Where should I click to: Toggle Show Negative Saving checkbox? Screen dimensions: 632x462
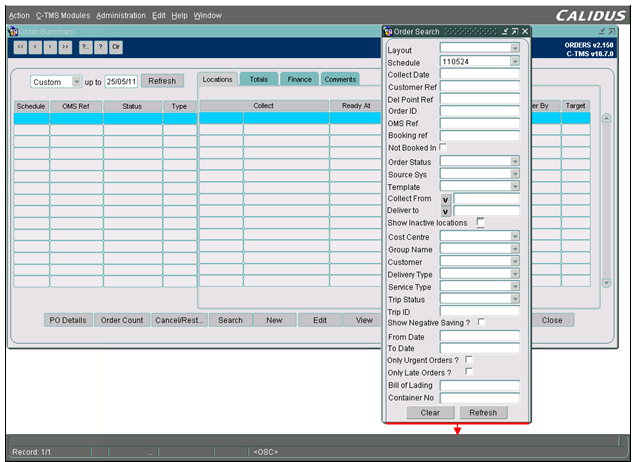click(x=481, y=322)
